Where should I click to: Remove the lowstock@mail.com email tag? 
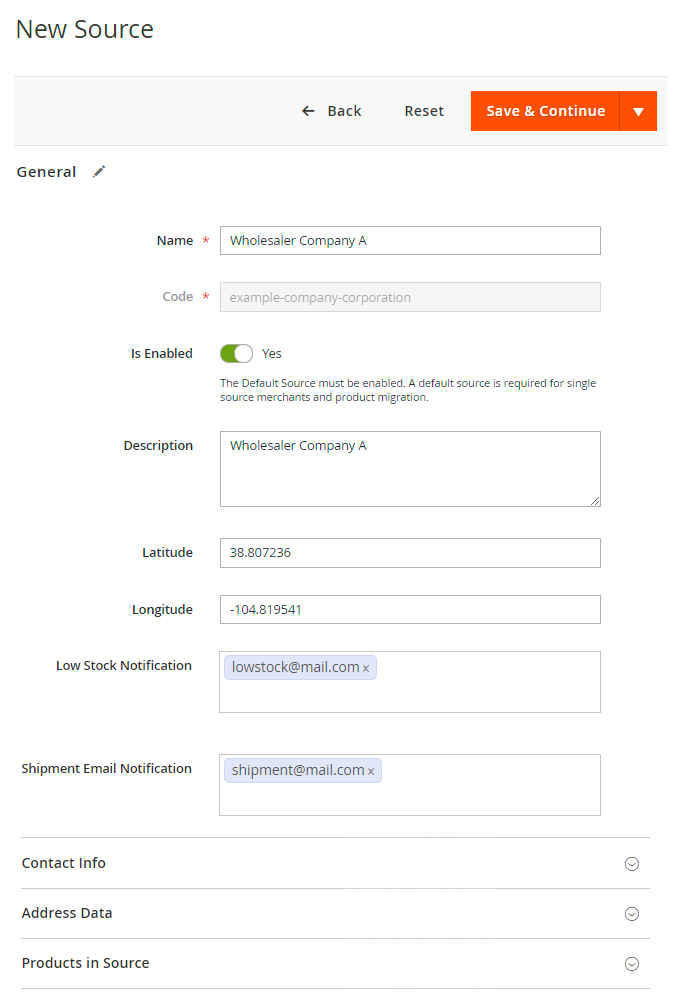tap(366, 668)
